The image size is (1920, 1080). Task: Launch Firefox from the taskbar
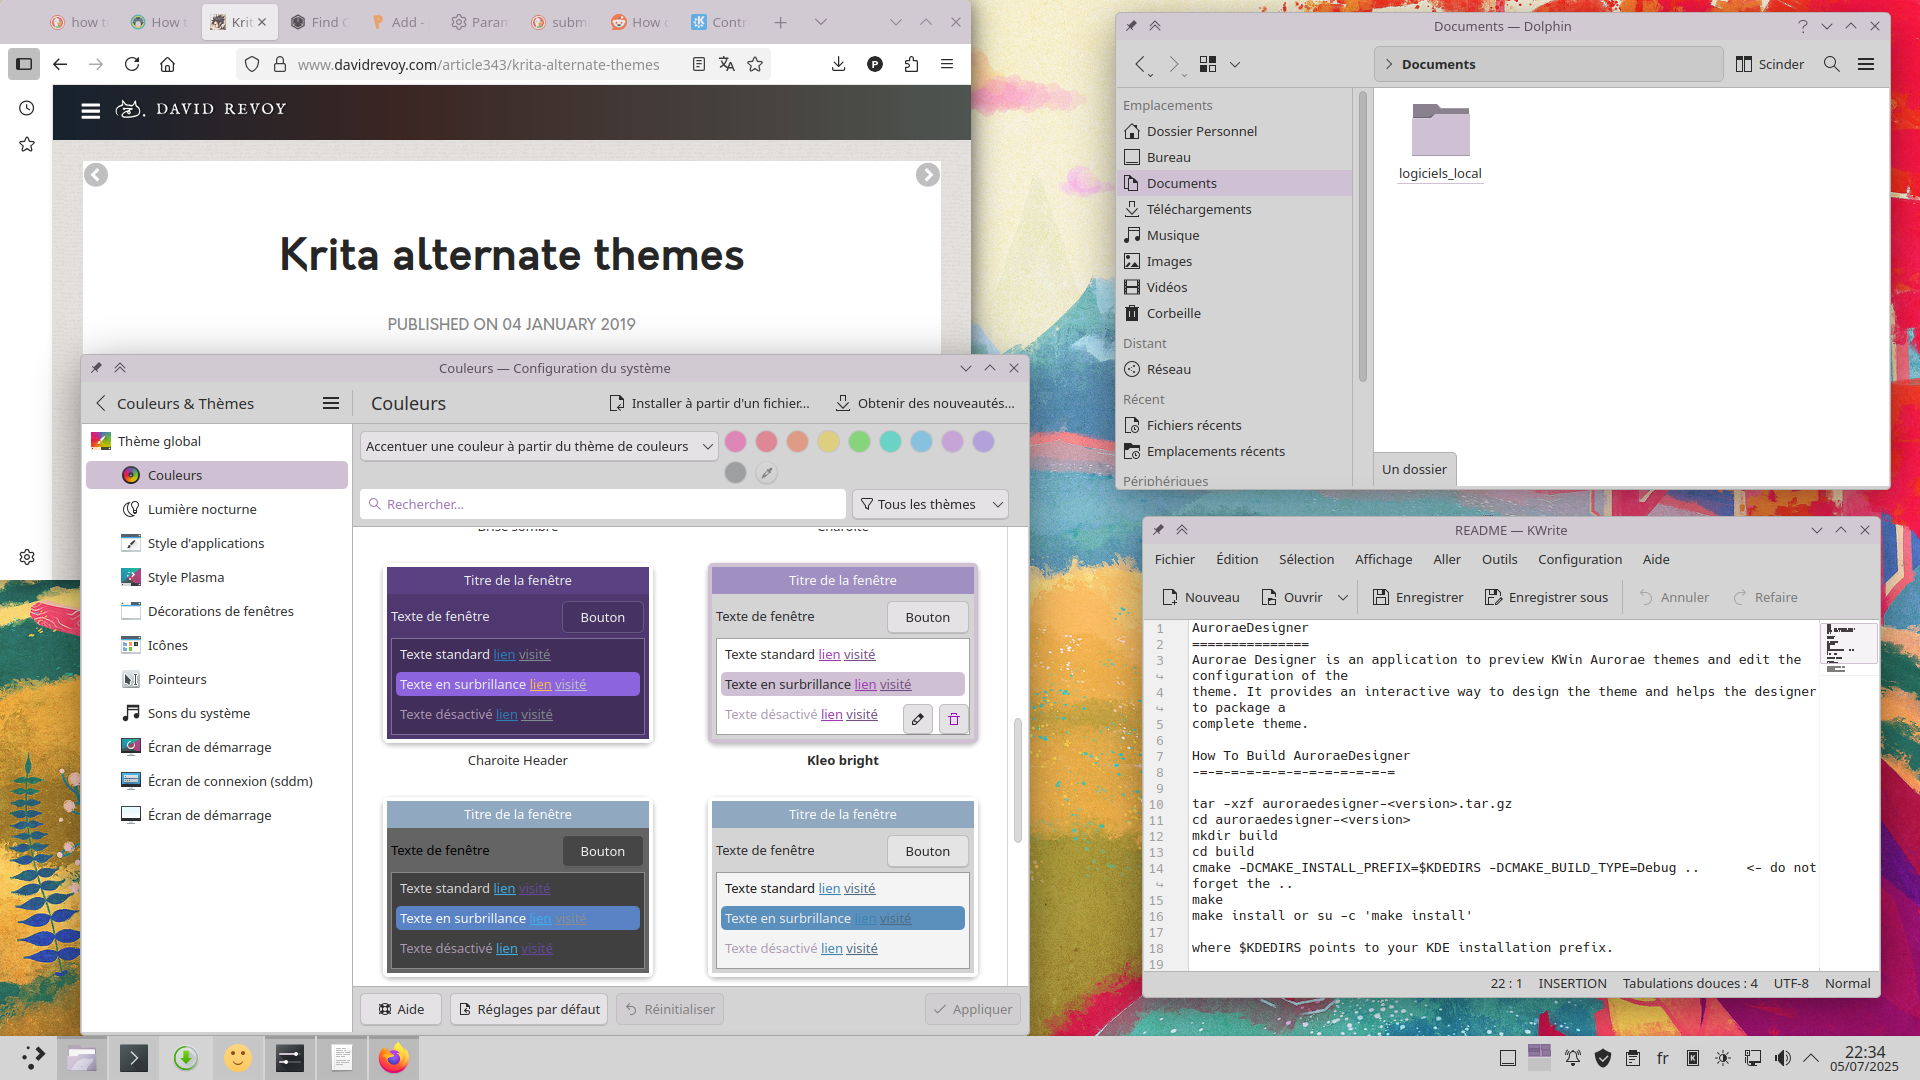pos(393,1058)
